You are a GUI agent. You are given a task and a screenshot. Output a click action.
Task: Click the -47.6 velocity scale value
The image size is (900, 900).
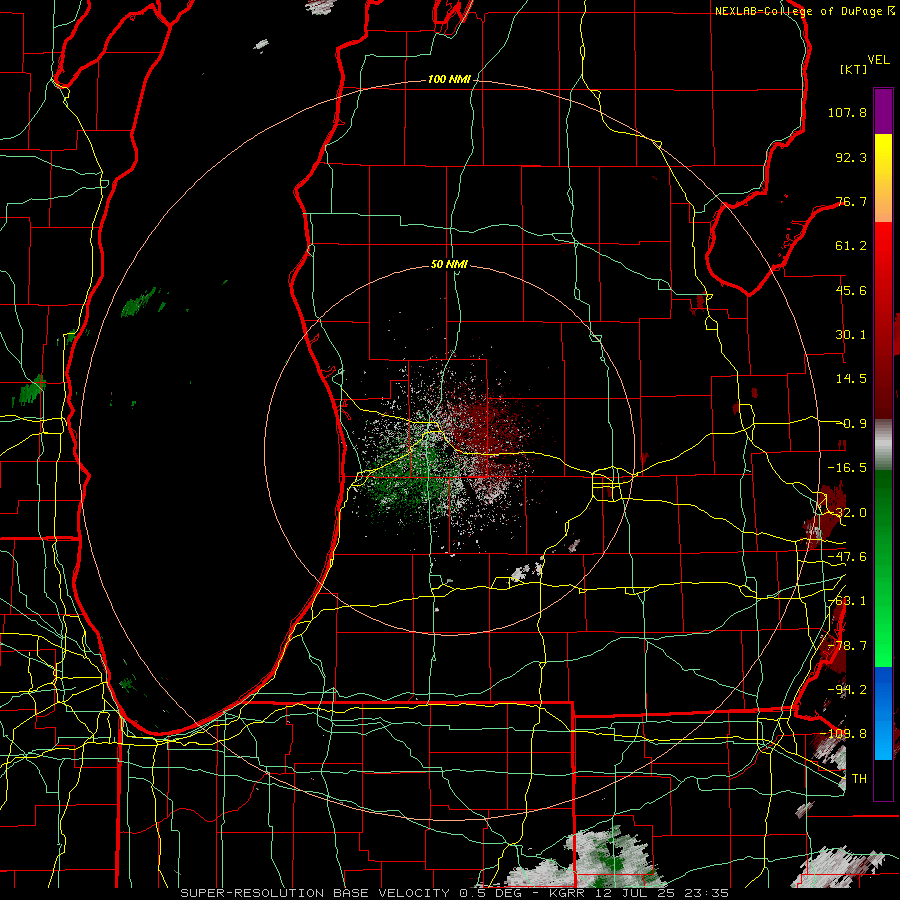(847, 557)
